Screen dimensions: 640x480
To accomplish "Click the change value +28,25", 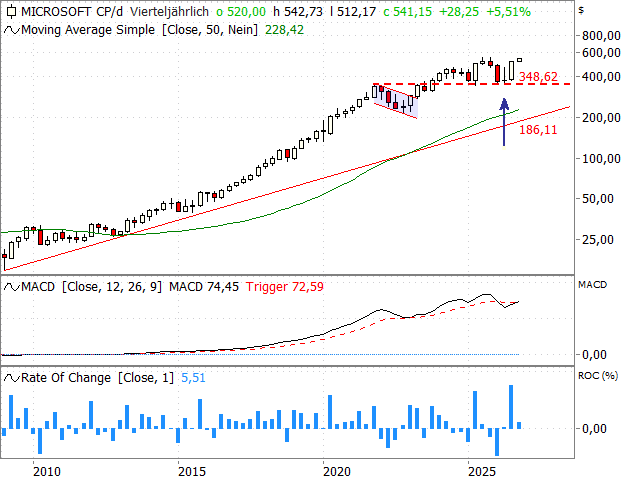I will pyautogui.click(x=459, y=11).
